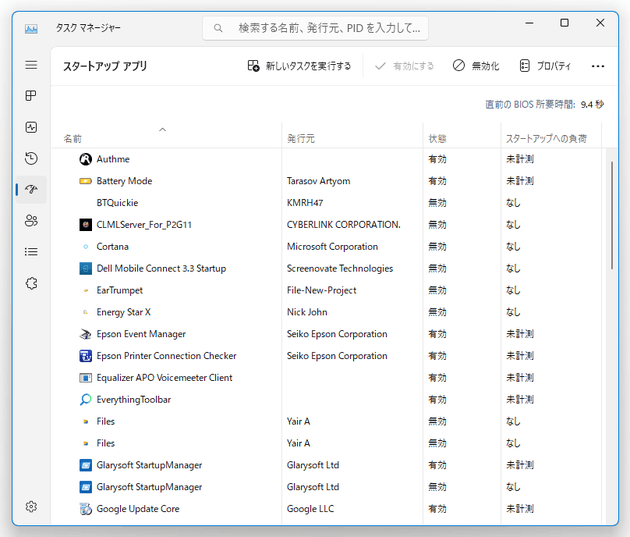This screenshot has height=537, width=630.
Task: Click File-New-Project publisher cell
Action: coord(321,290)
